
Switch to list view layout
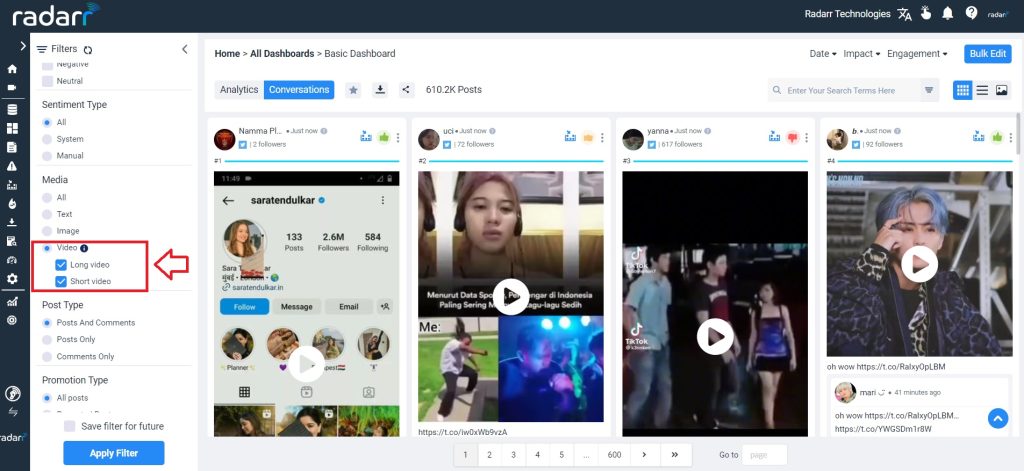pos(982,91)
